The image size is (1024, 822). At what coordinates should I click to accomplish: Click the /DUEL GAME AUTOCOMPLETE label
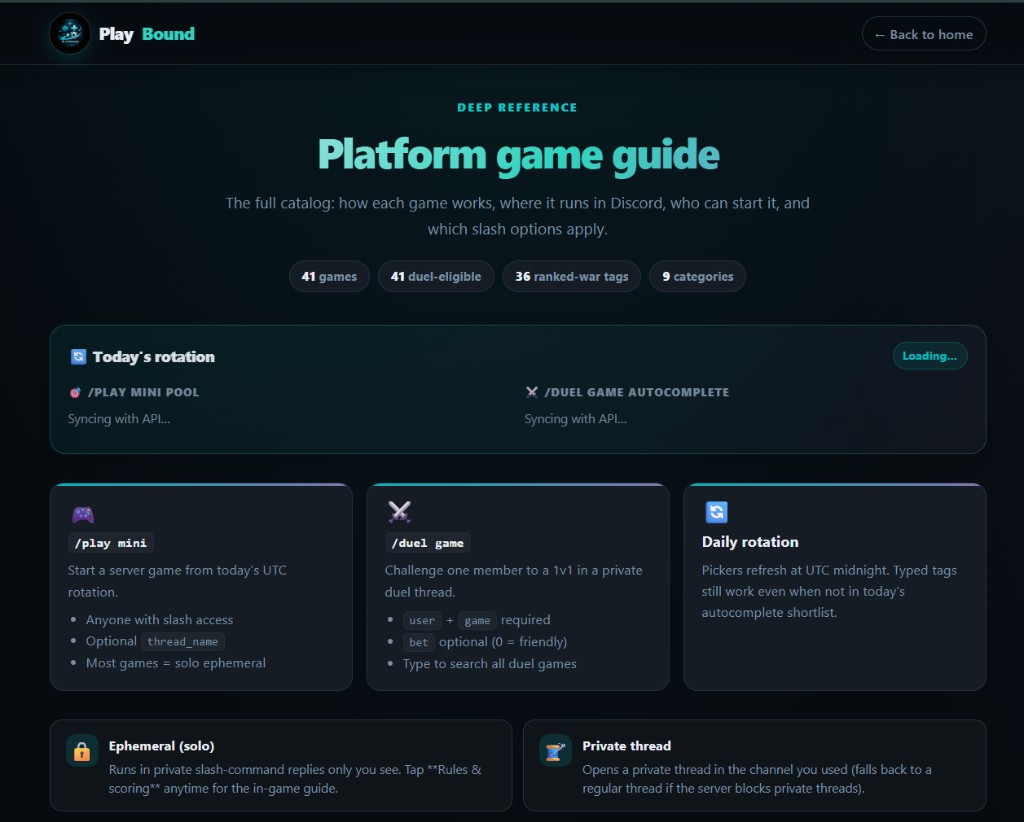point(637,392)
